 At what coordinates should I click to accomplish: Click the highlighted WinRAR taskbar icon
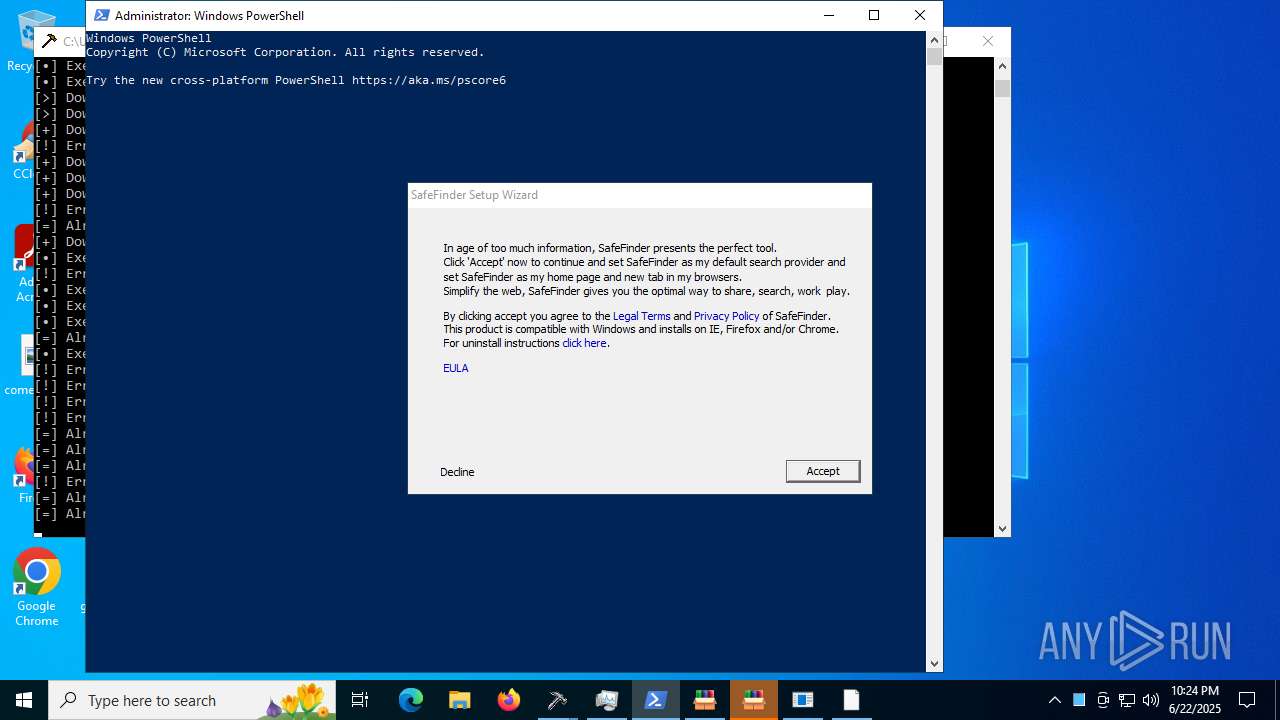click(753, 700)
